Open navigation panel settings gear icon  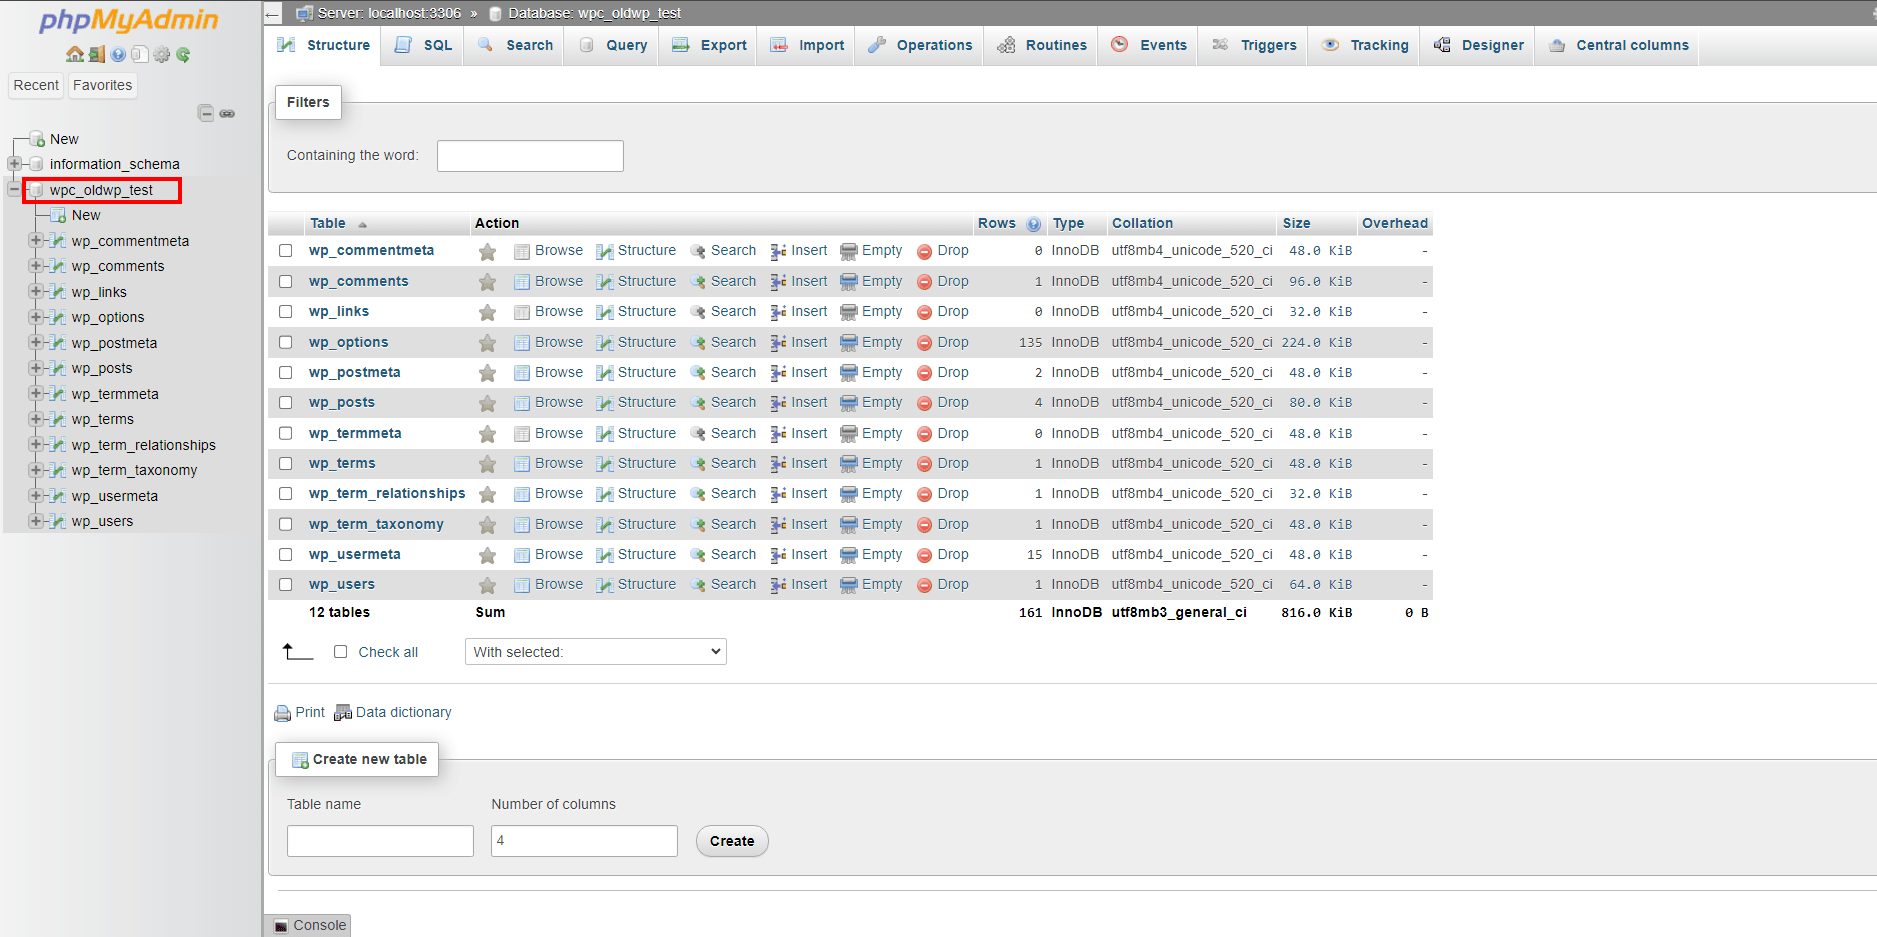(162, 54)
